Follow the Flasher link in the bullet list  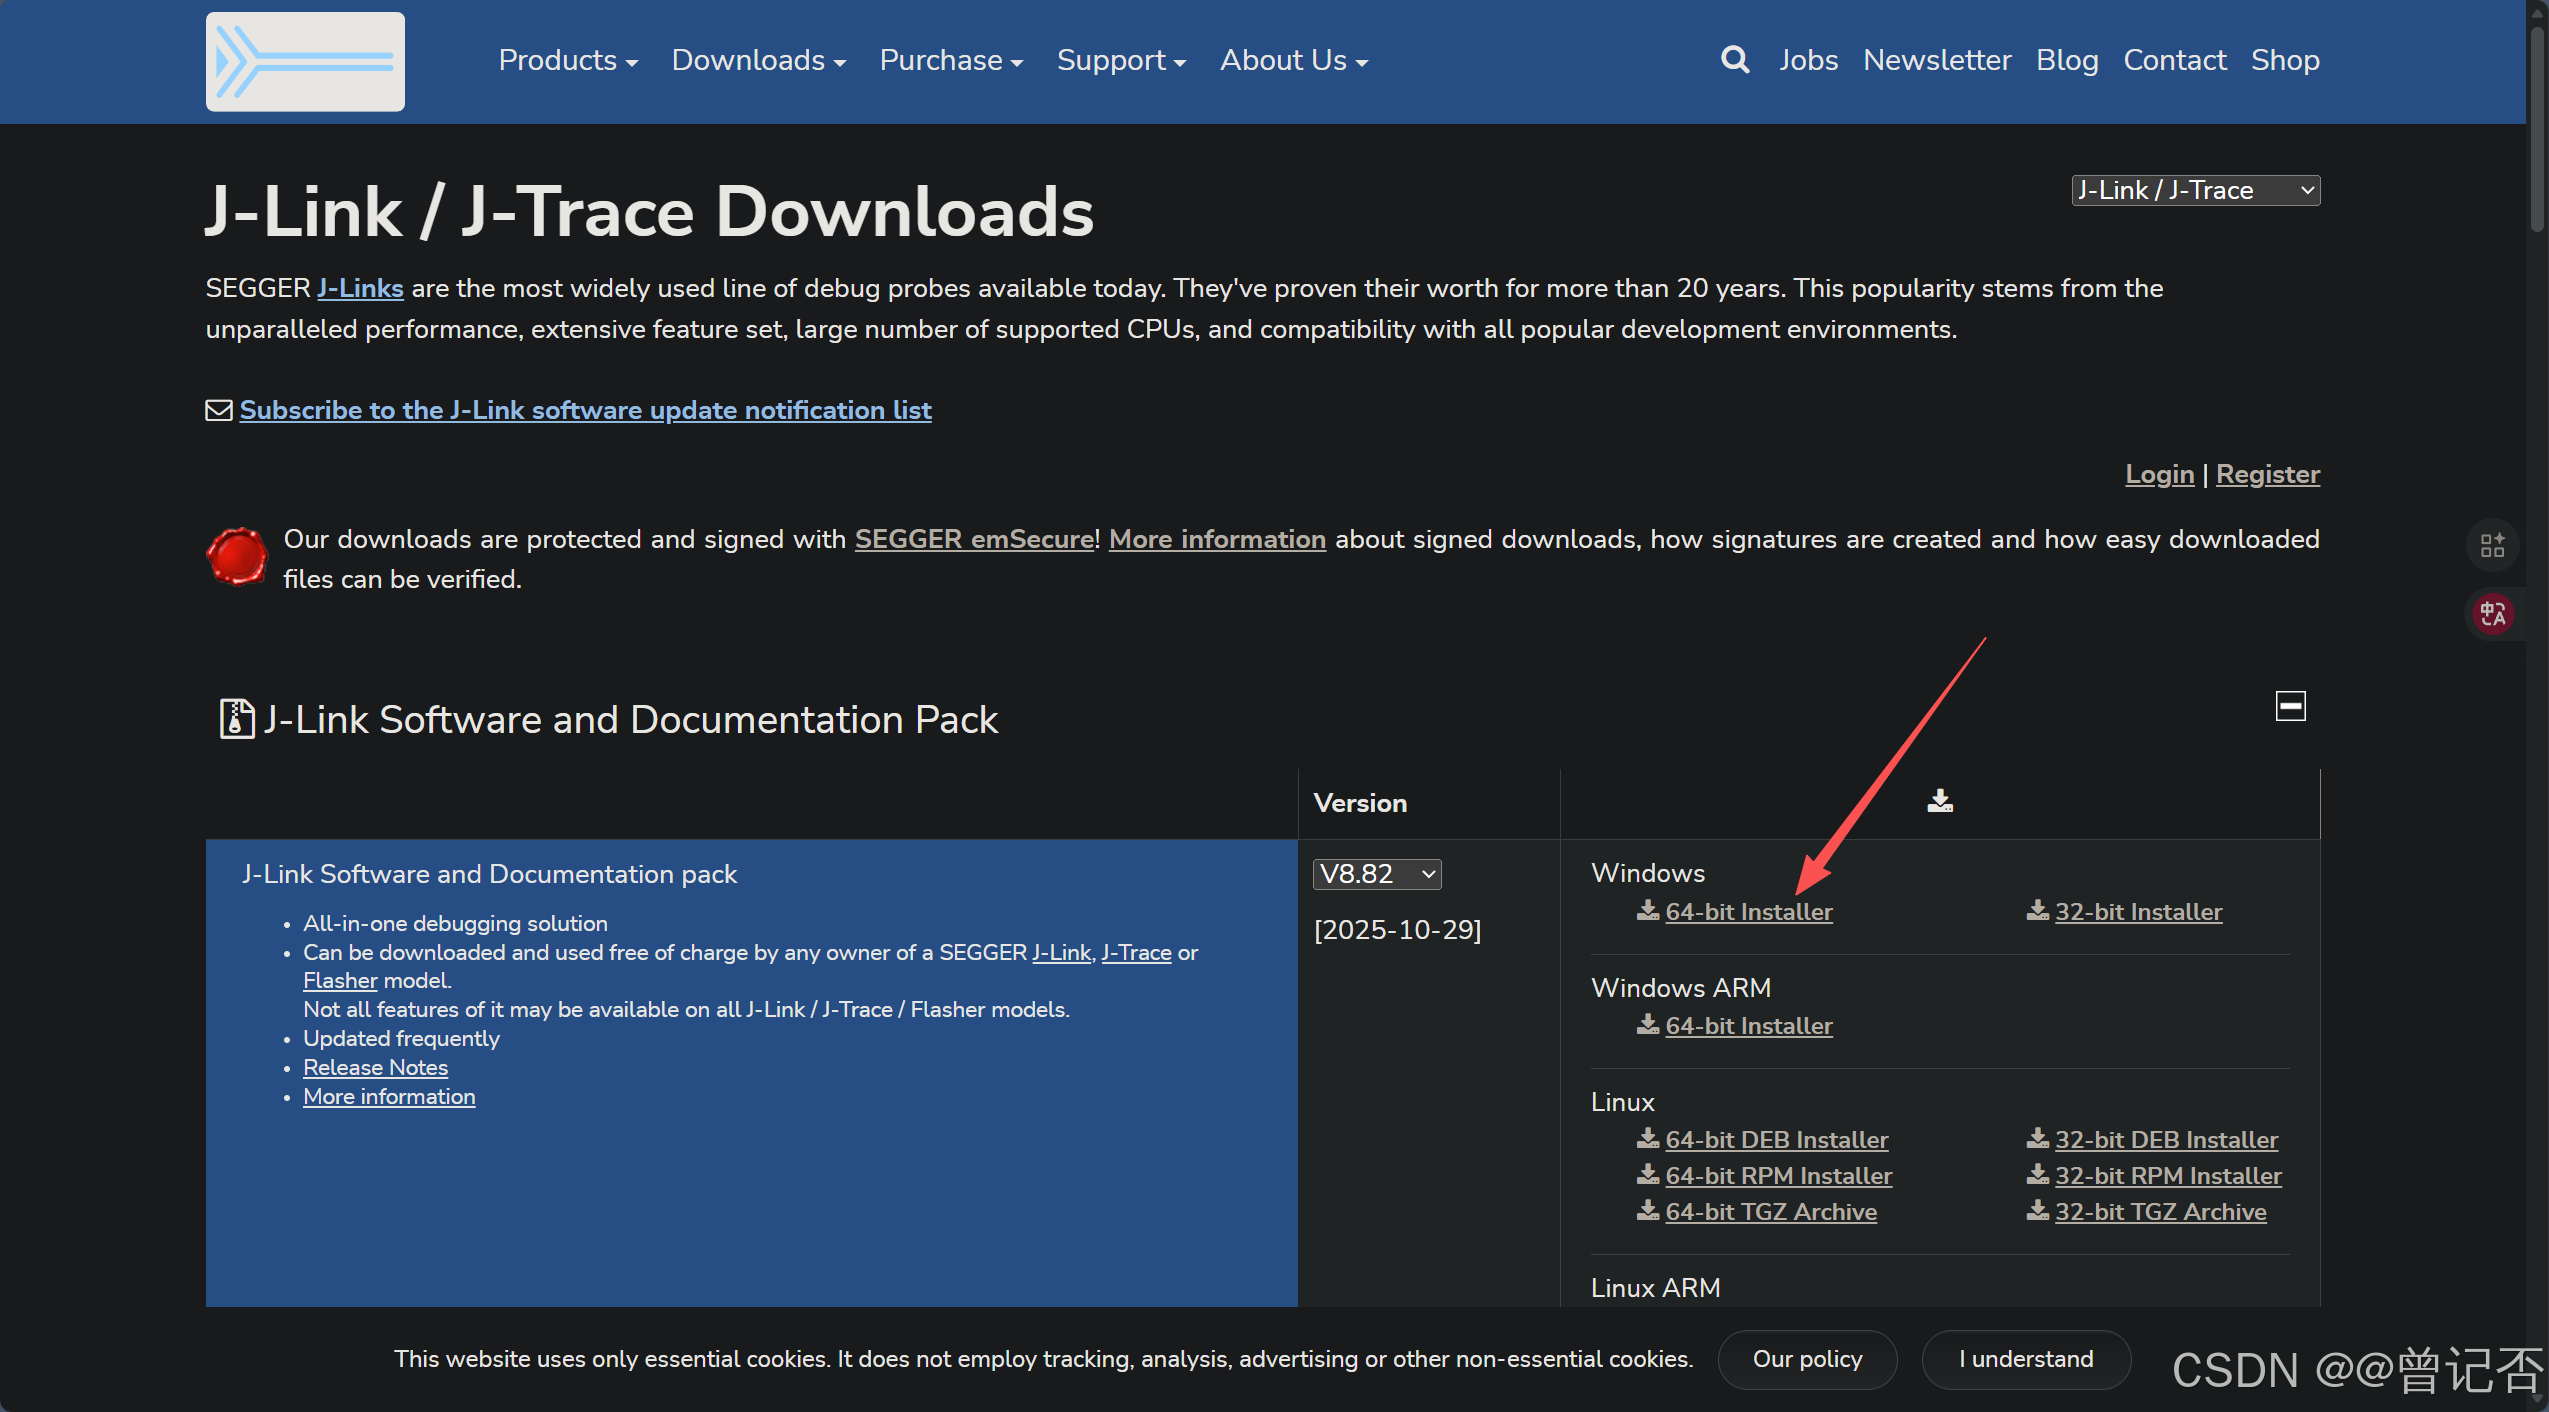click(x=340, y=981)
